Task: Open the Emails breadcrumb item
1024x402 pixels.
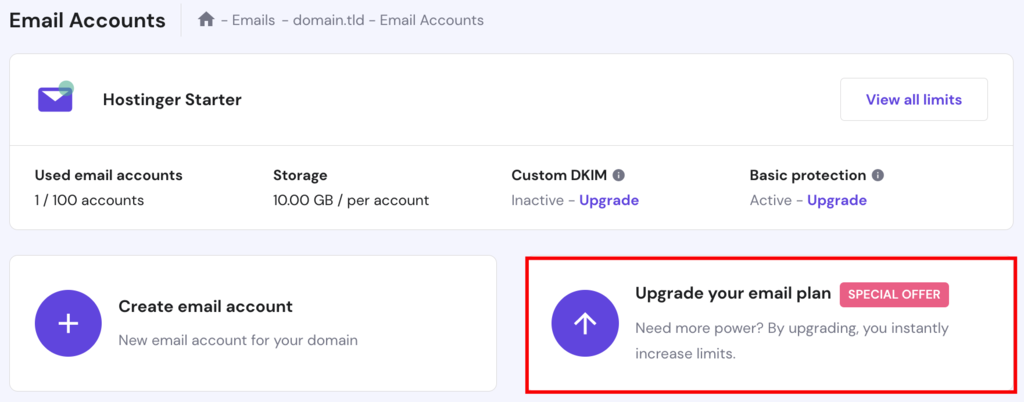Action: point(253,20)
